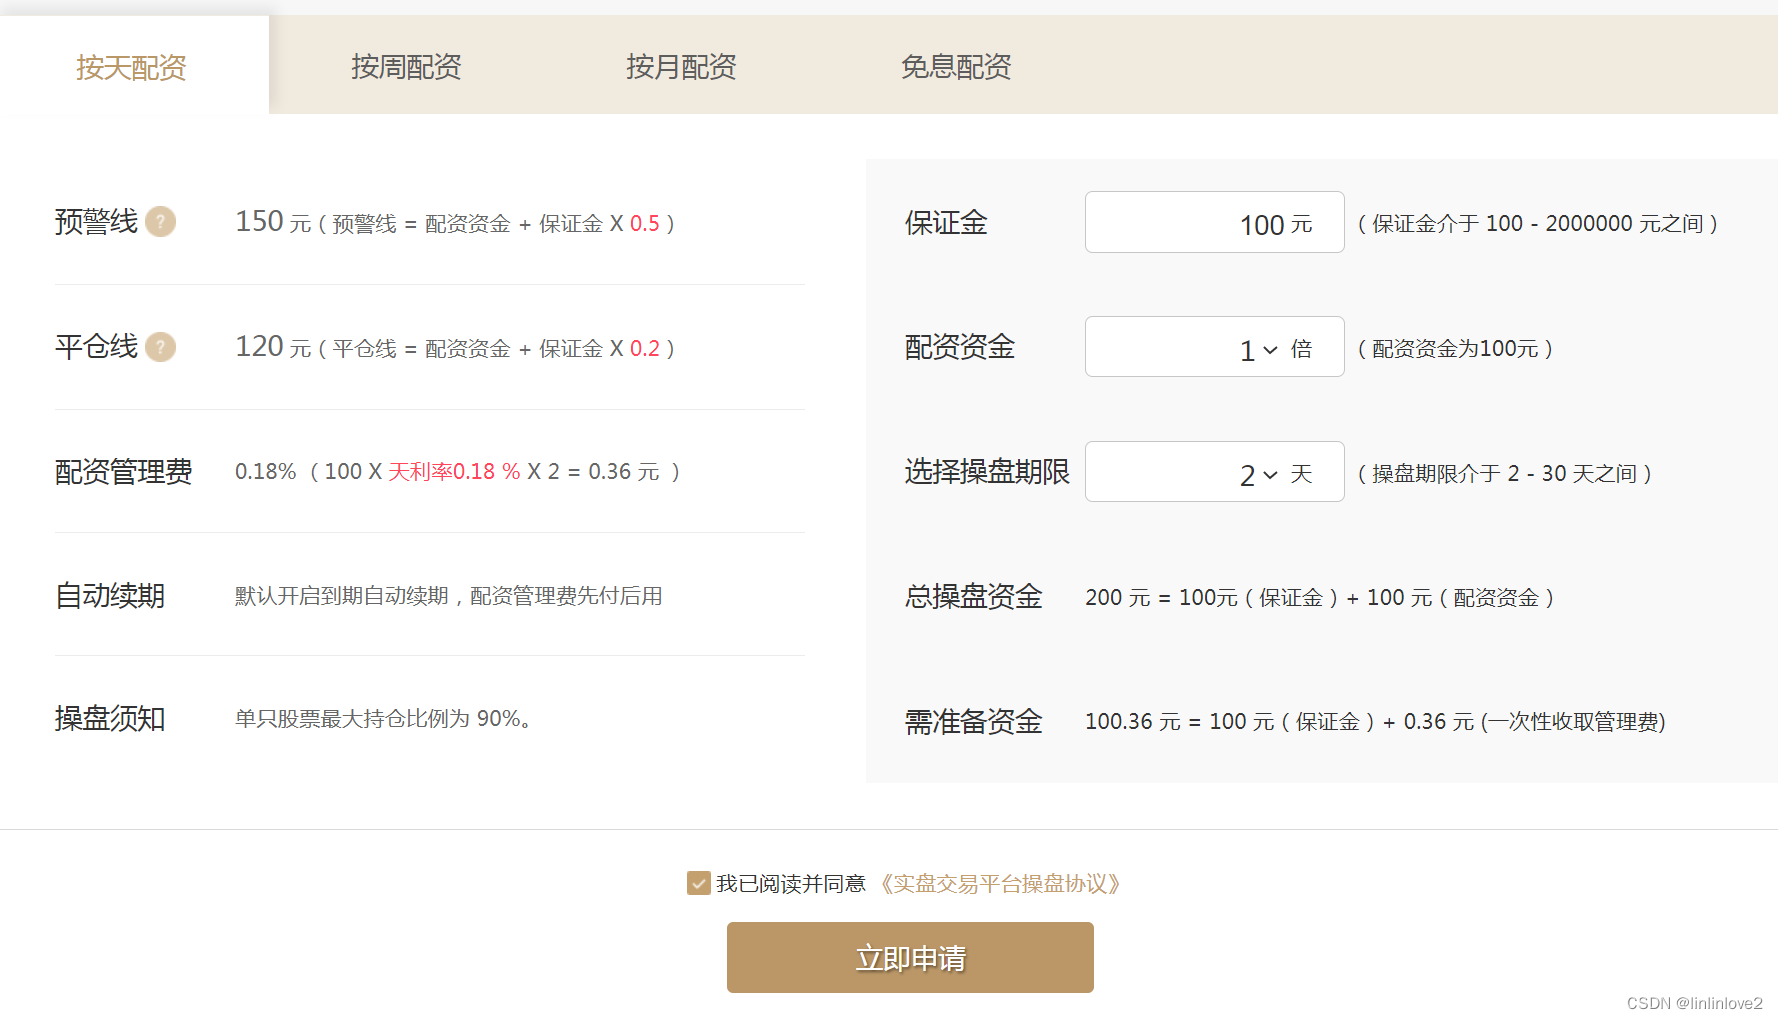Expand the 配资资金 multiplier dropdown
1778x1019 pixels.
[x=1214, y=347]
